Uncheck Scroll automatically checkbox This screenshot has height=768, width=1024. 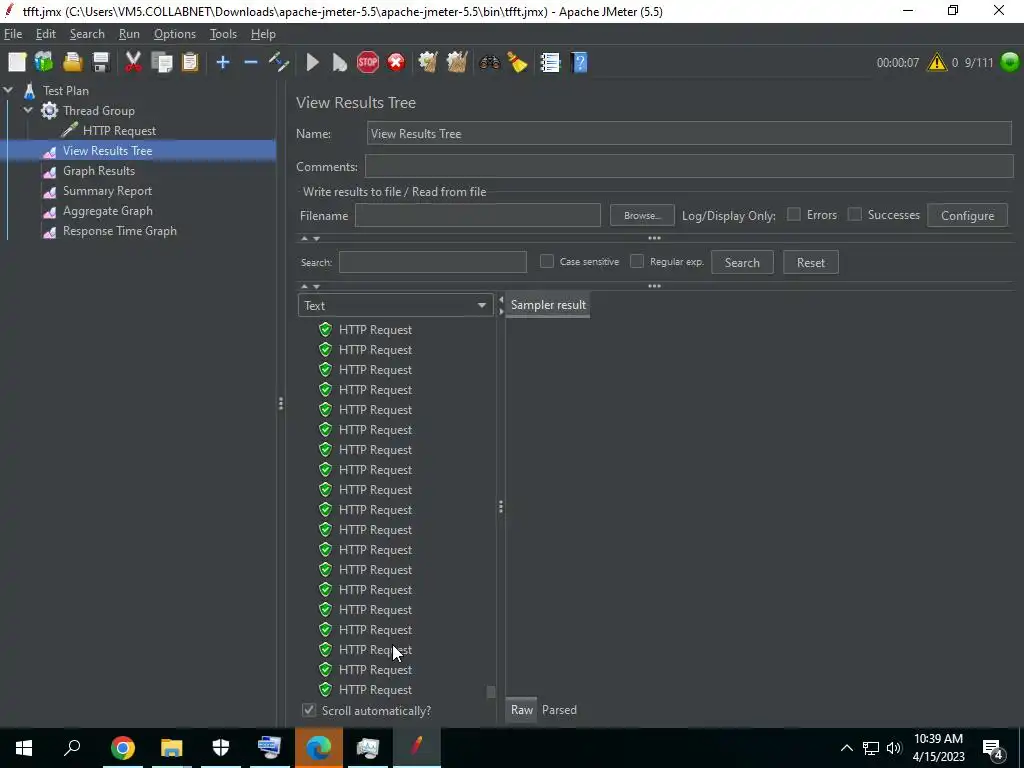coord(309,710)
